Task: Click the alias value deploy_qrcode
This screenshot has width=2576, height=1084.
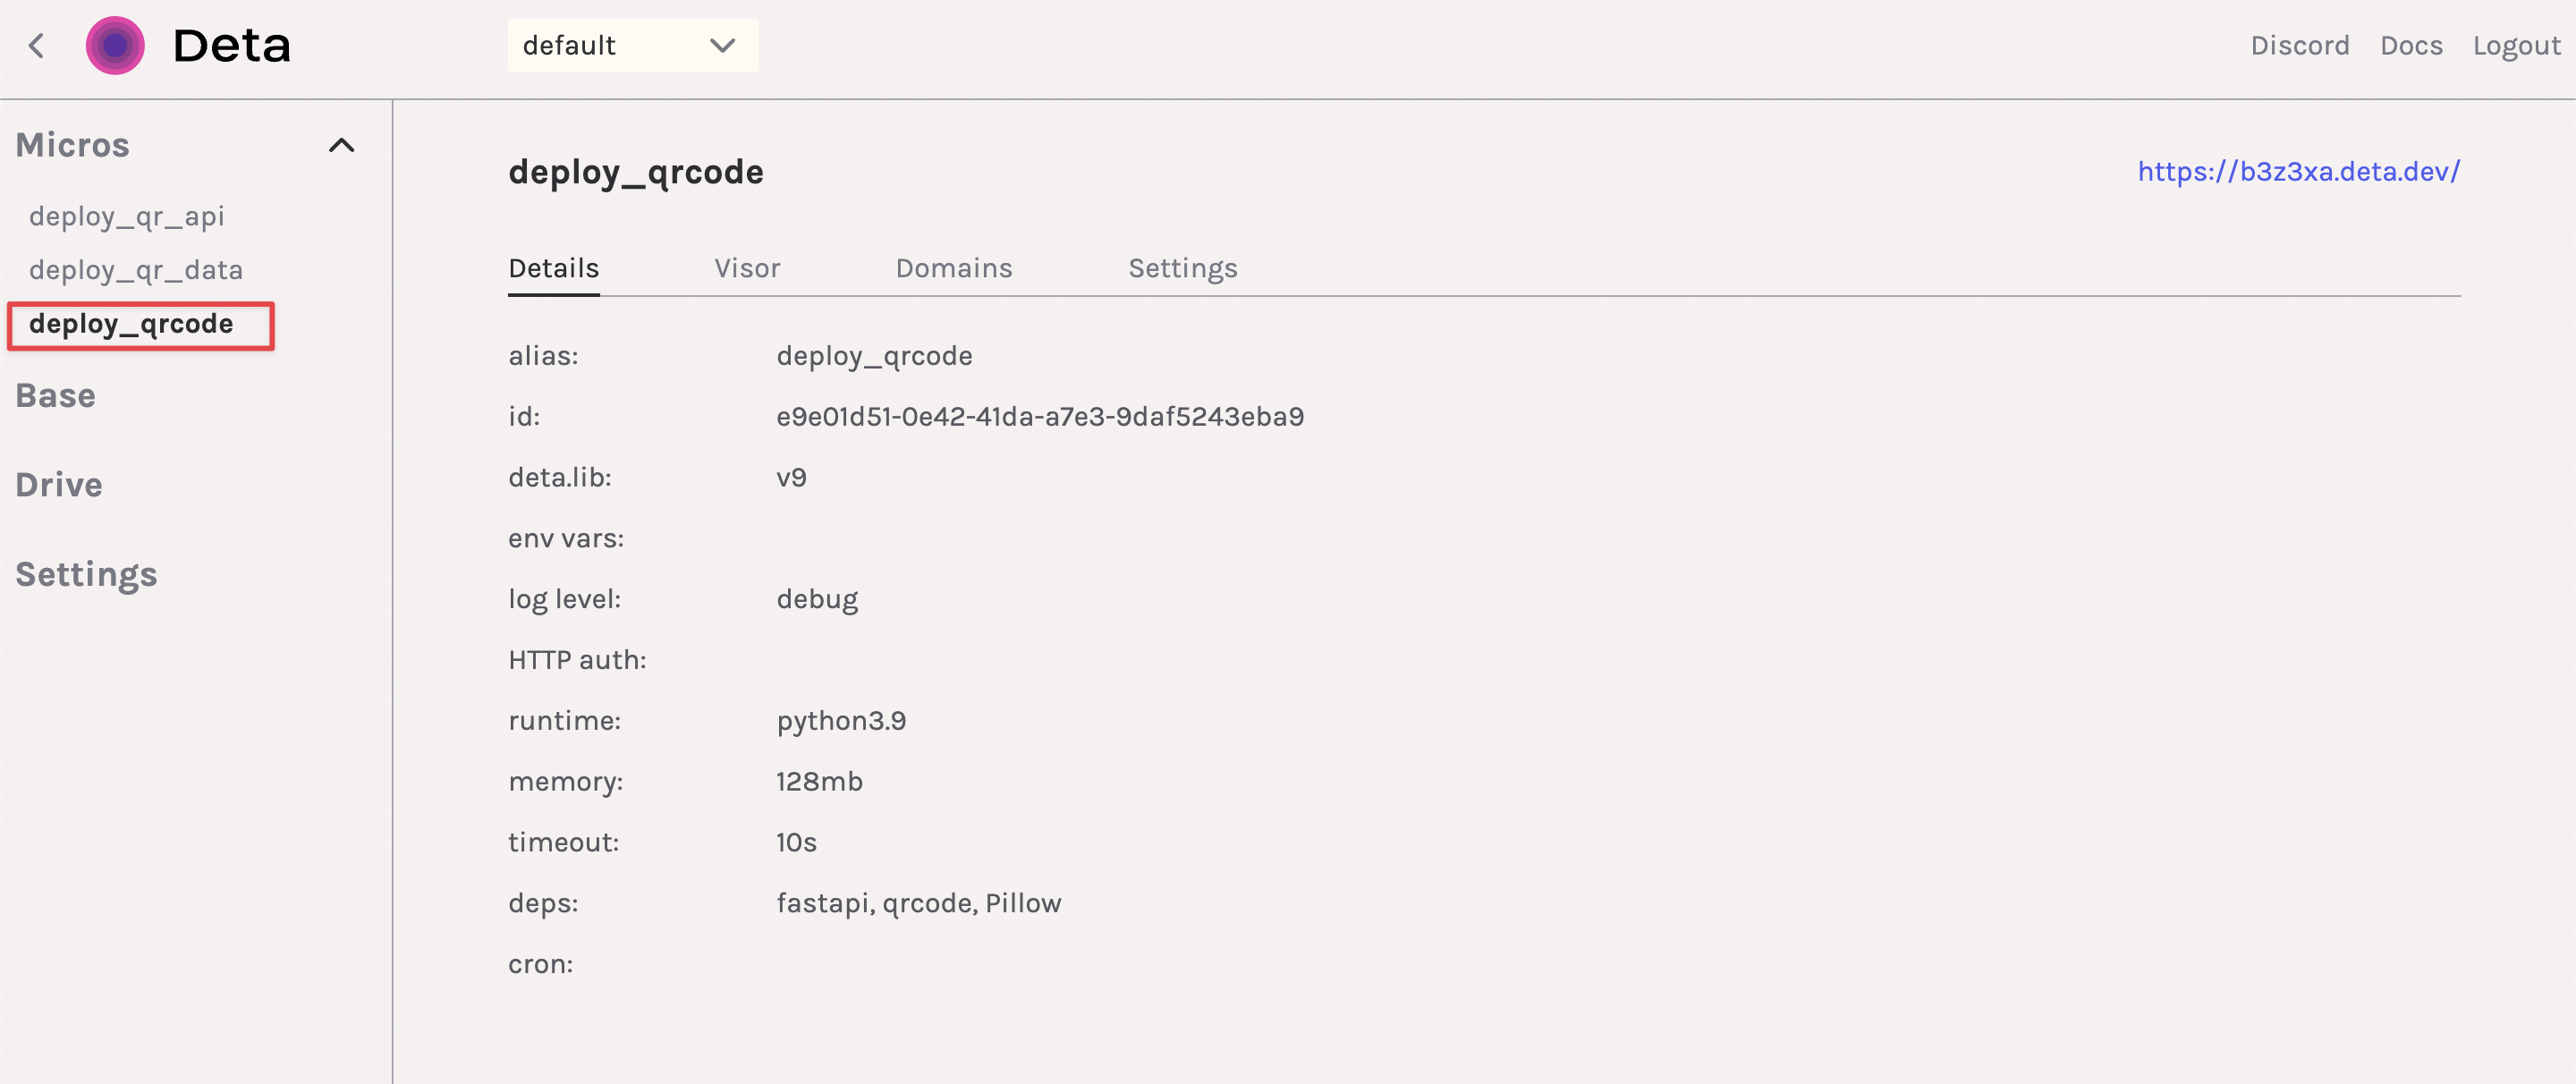Action: [x=874, y=357]
